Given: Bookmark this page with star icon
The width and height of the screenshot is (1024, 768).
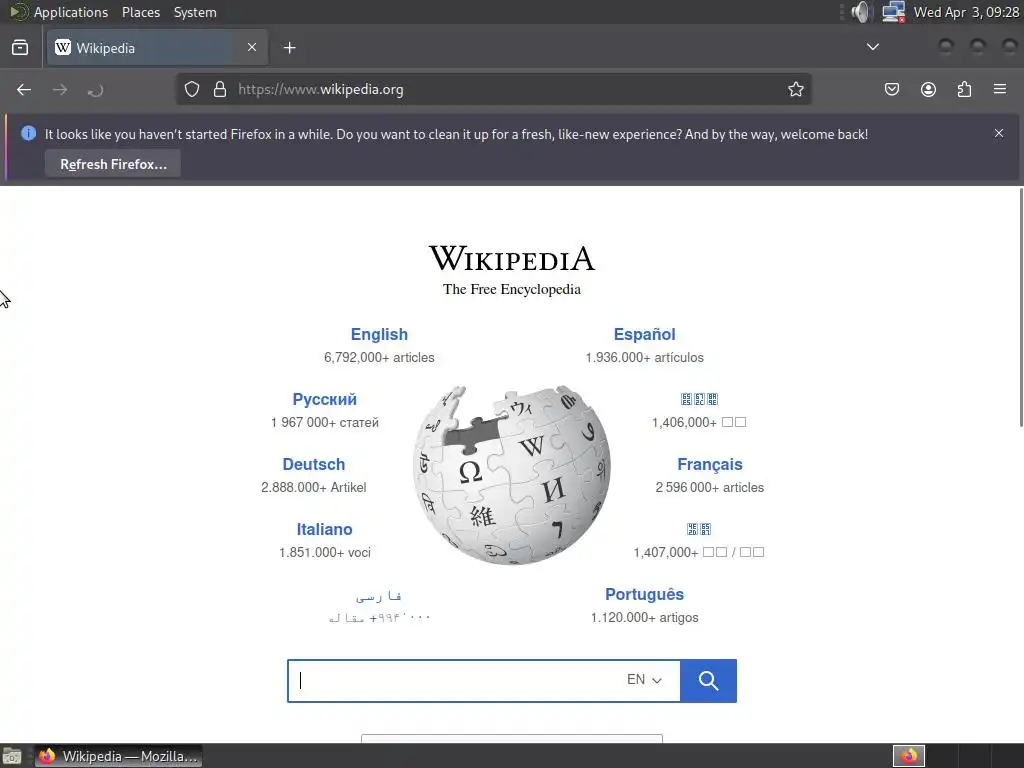Looking at the screenshot, I should tap(795, 89).
